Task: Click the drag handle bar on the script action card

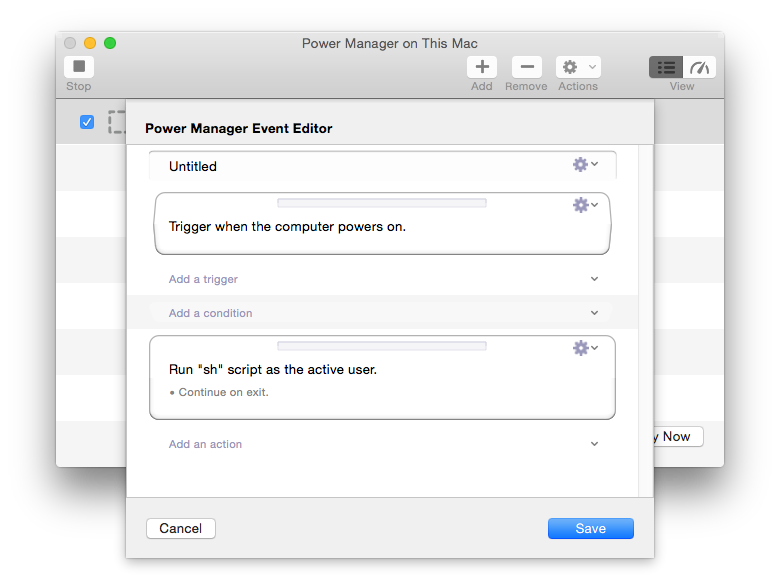Action: (x=382, y=346)
